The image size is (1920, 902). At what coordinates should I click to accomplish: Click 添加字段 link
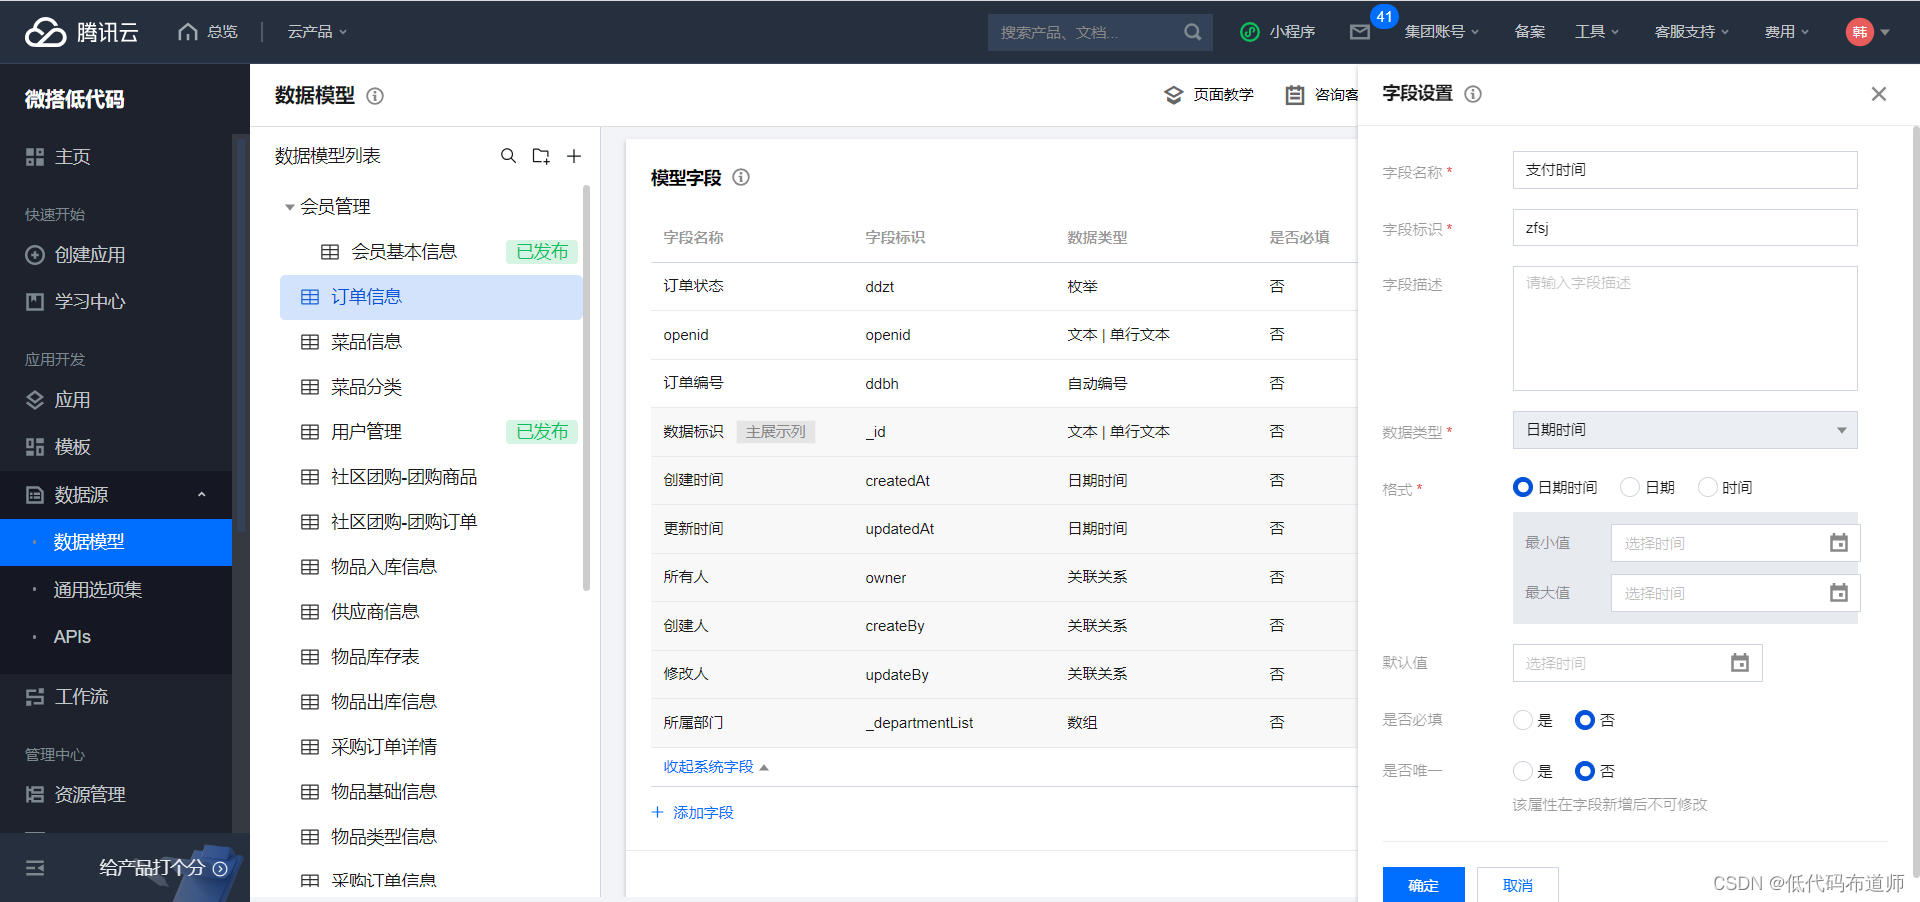click(x=692, y=812)
